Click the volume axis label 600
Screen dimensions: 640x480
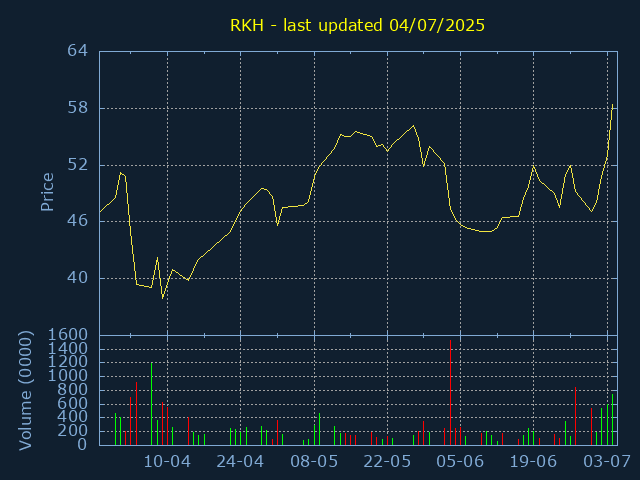coord(72,403)
